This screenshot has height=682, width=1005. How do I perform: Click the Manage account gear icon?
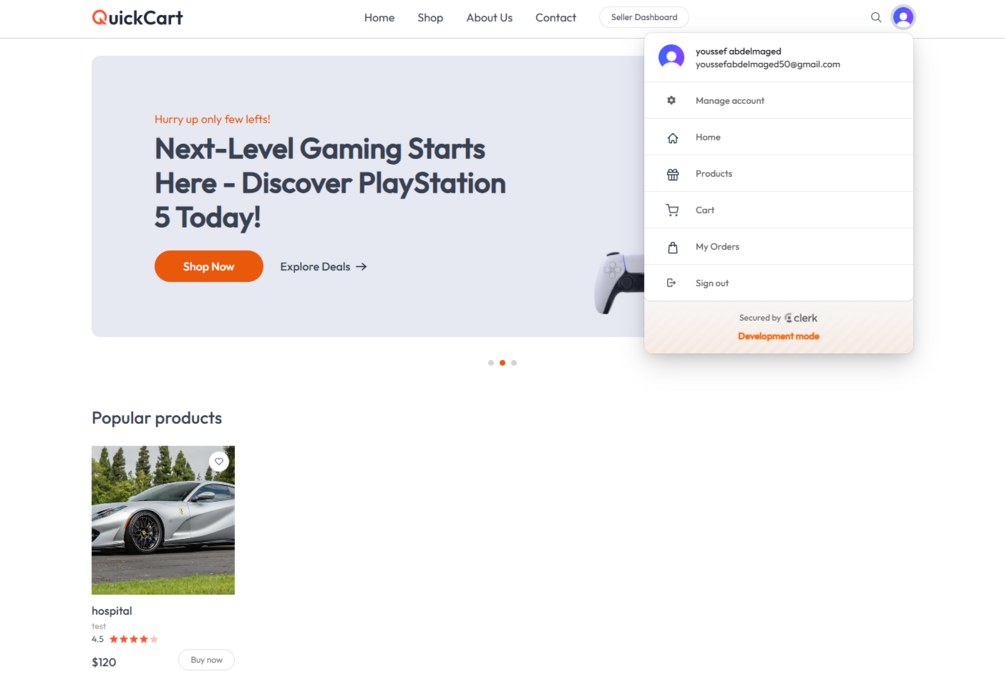(671, 101)
